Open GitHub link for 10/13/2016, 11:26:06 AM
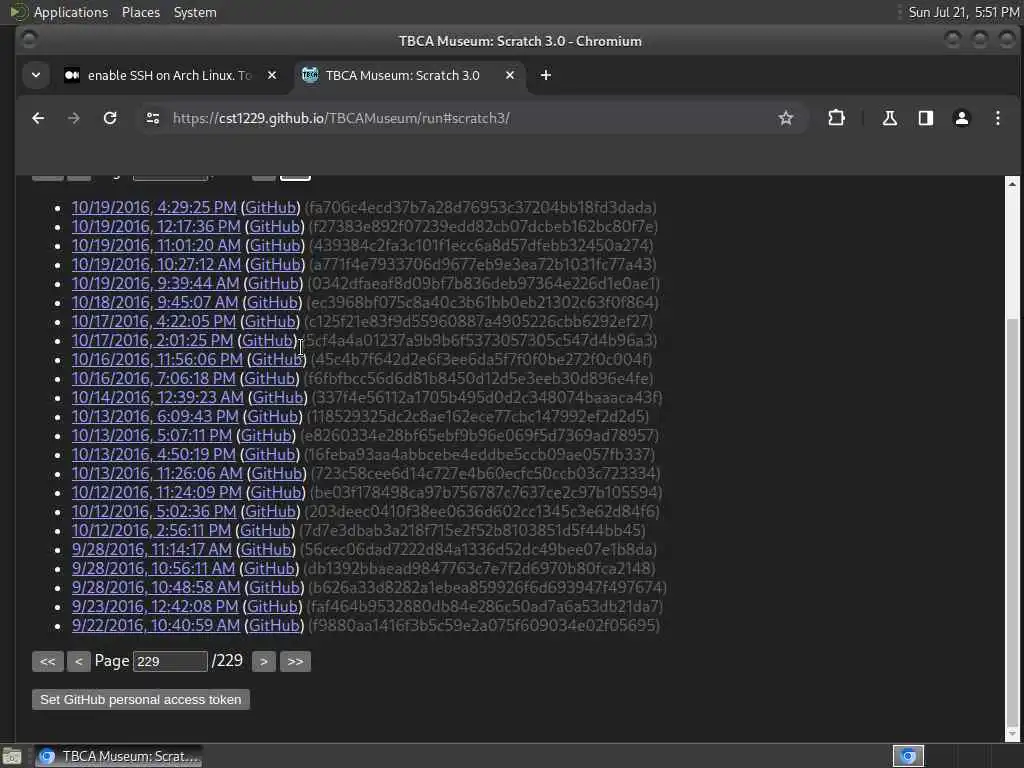 tap(277, 473)
